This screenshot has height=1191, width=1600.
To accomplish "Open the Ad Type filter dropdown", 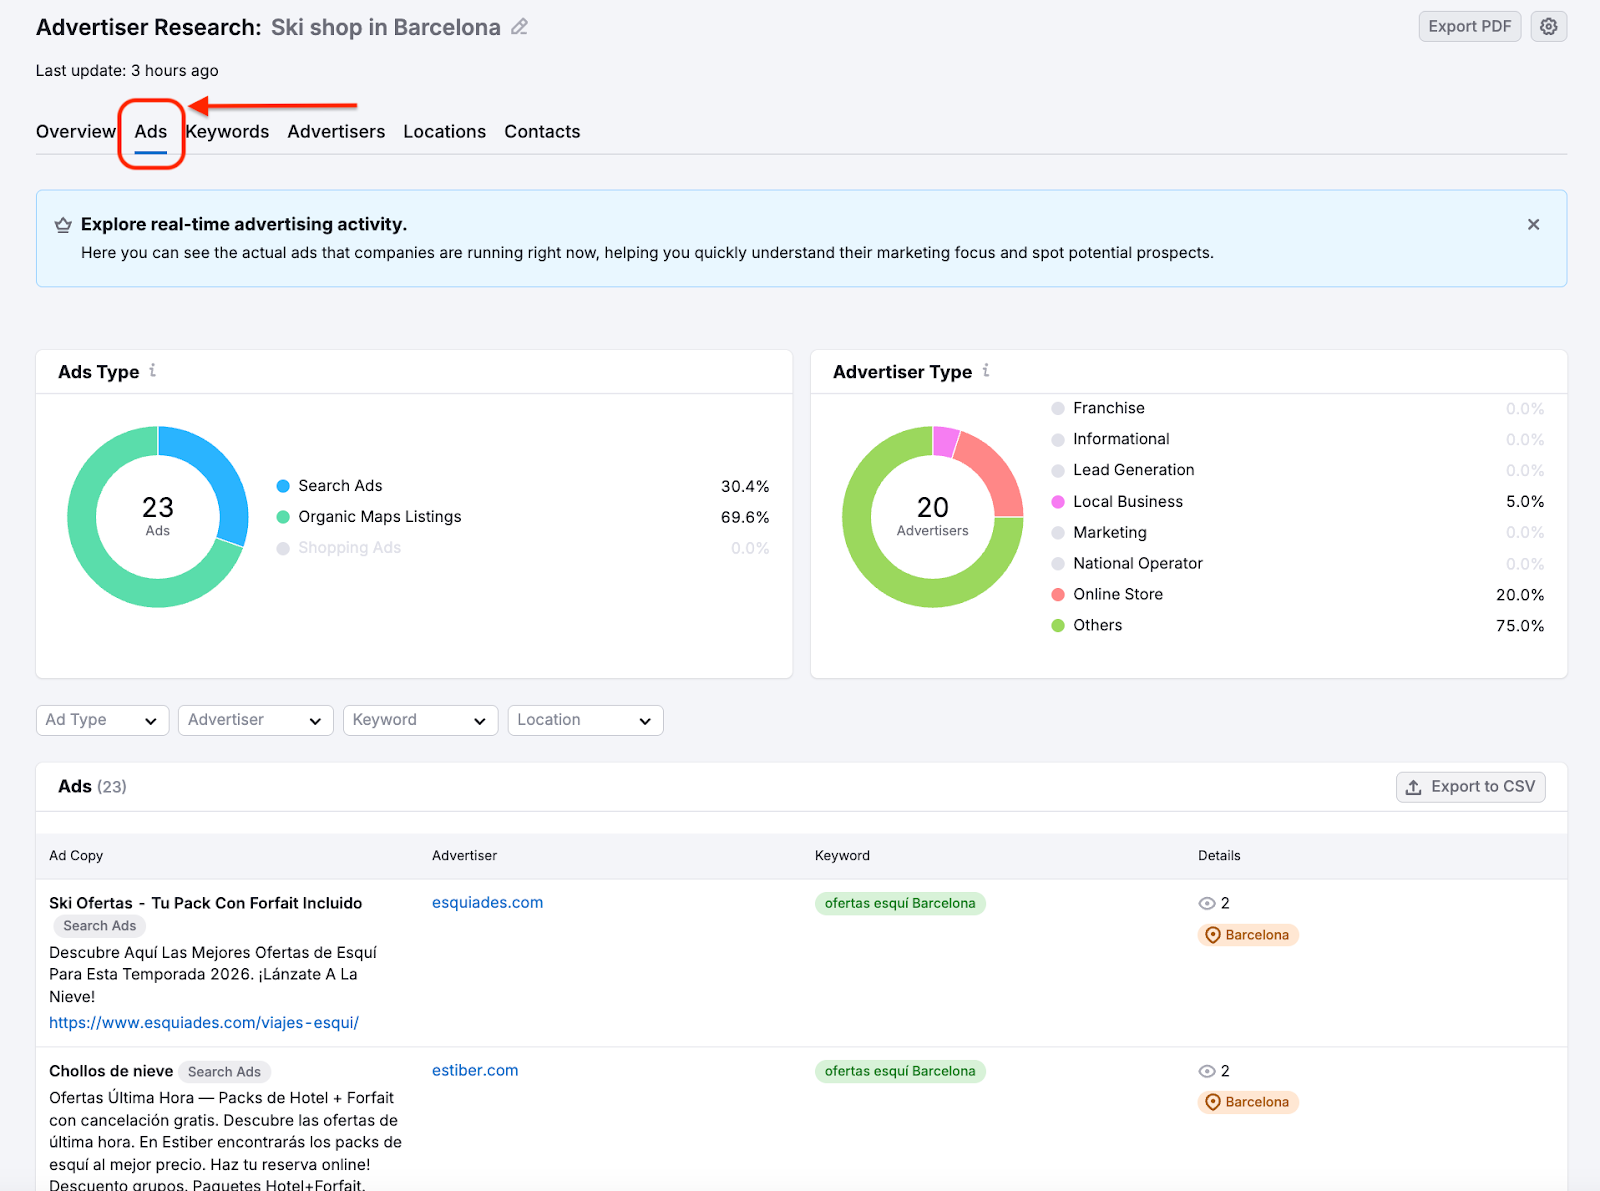I will (101, 719).
